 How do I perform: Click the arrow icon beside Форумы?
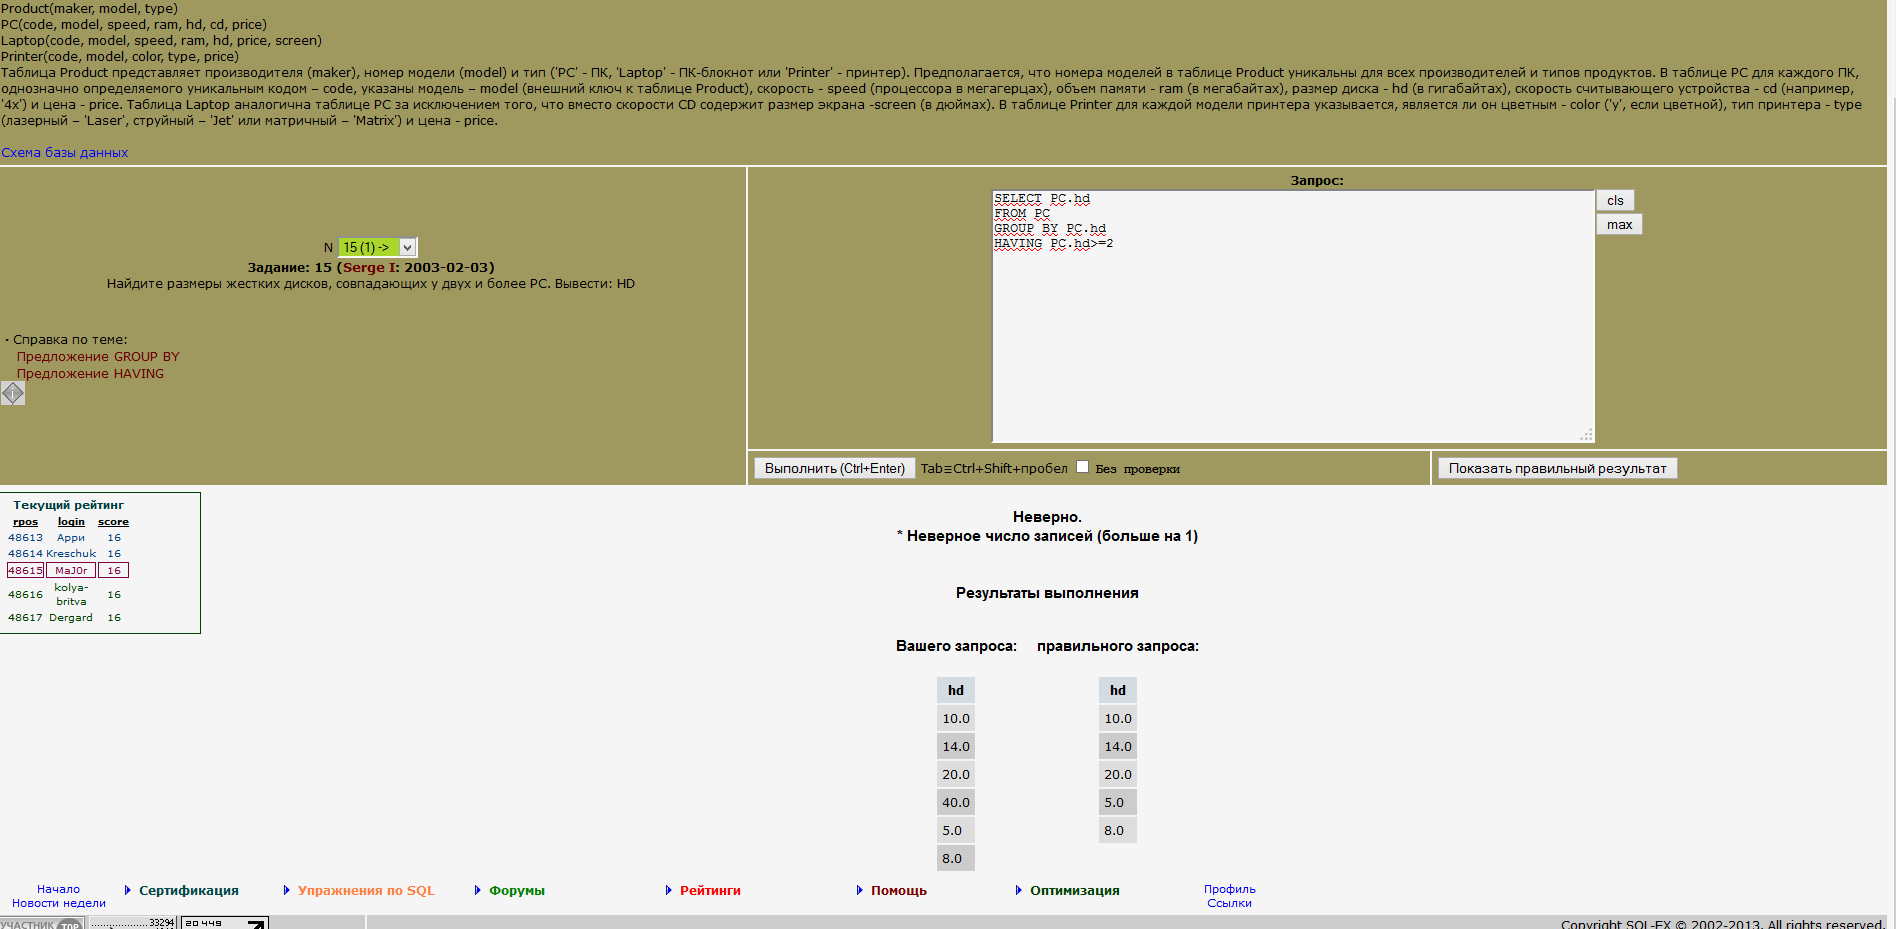478,890
